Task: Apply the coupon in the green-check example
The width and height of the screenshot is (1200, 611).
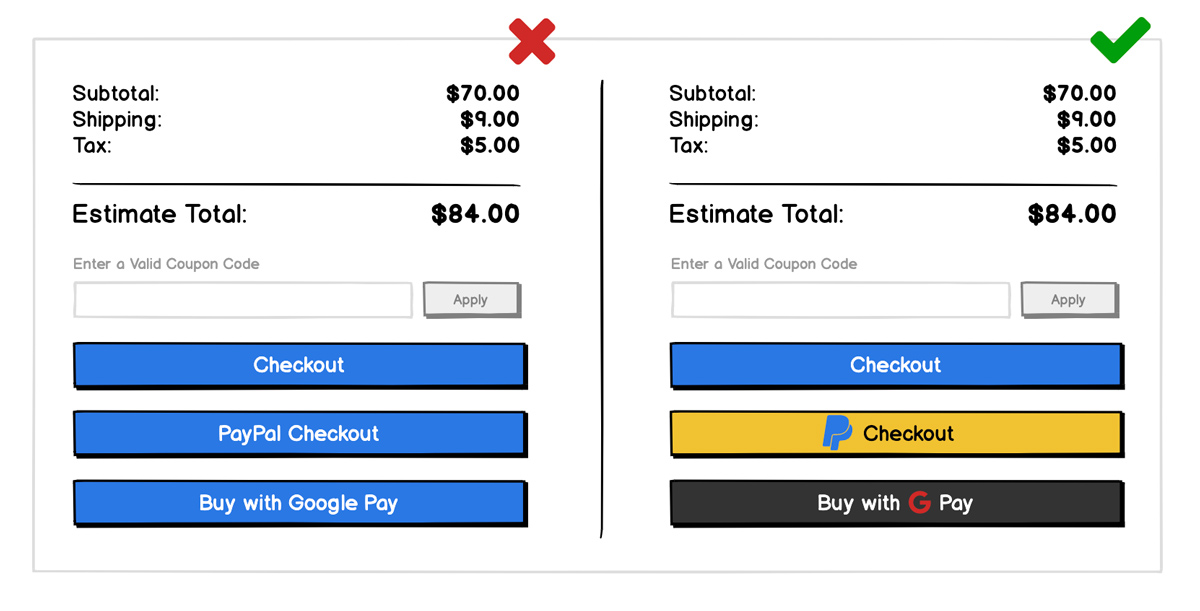Action: [1068, 299]
